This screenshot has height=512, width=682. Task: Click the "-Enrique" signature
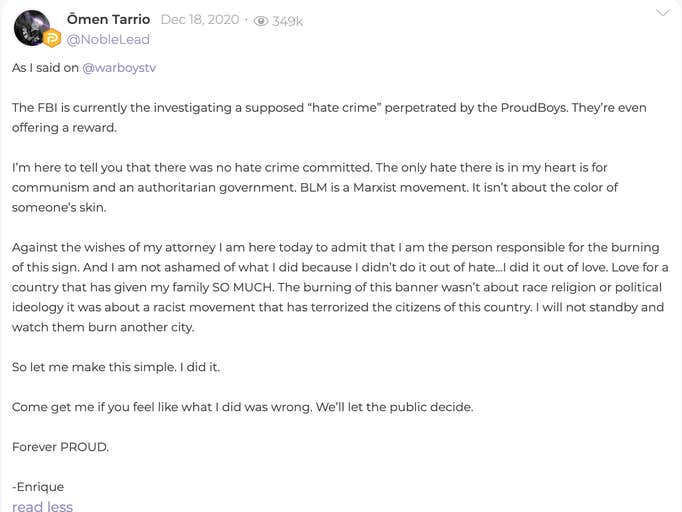tap(38, 487)
